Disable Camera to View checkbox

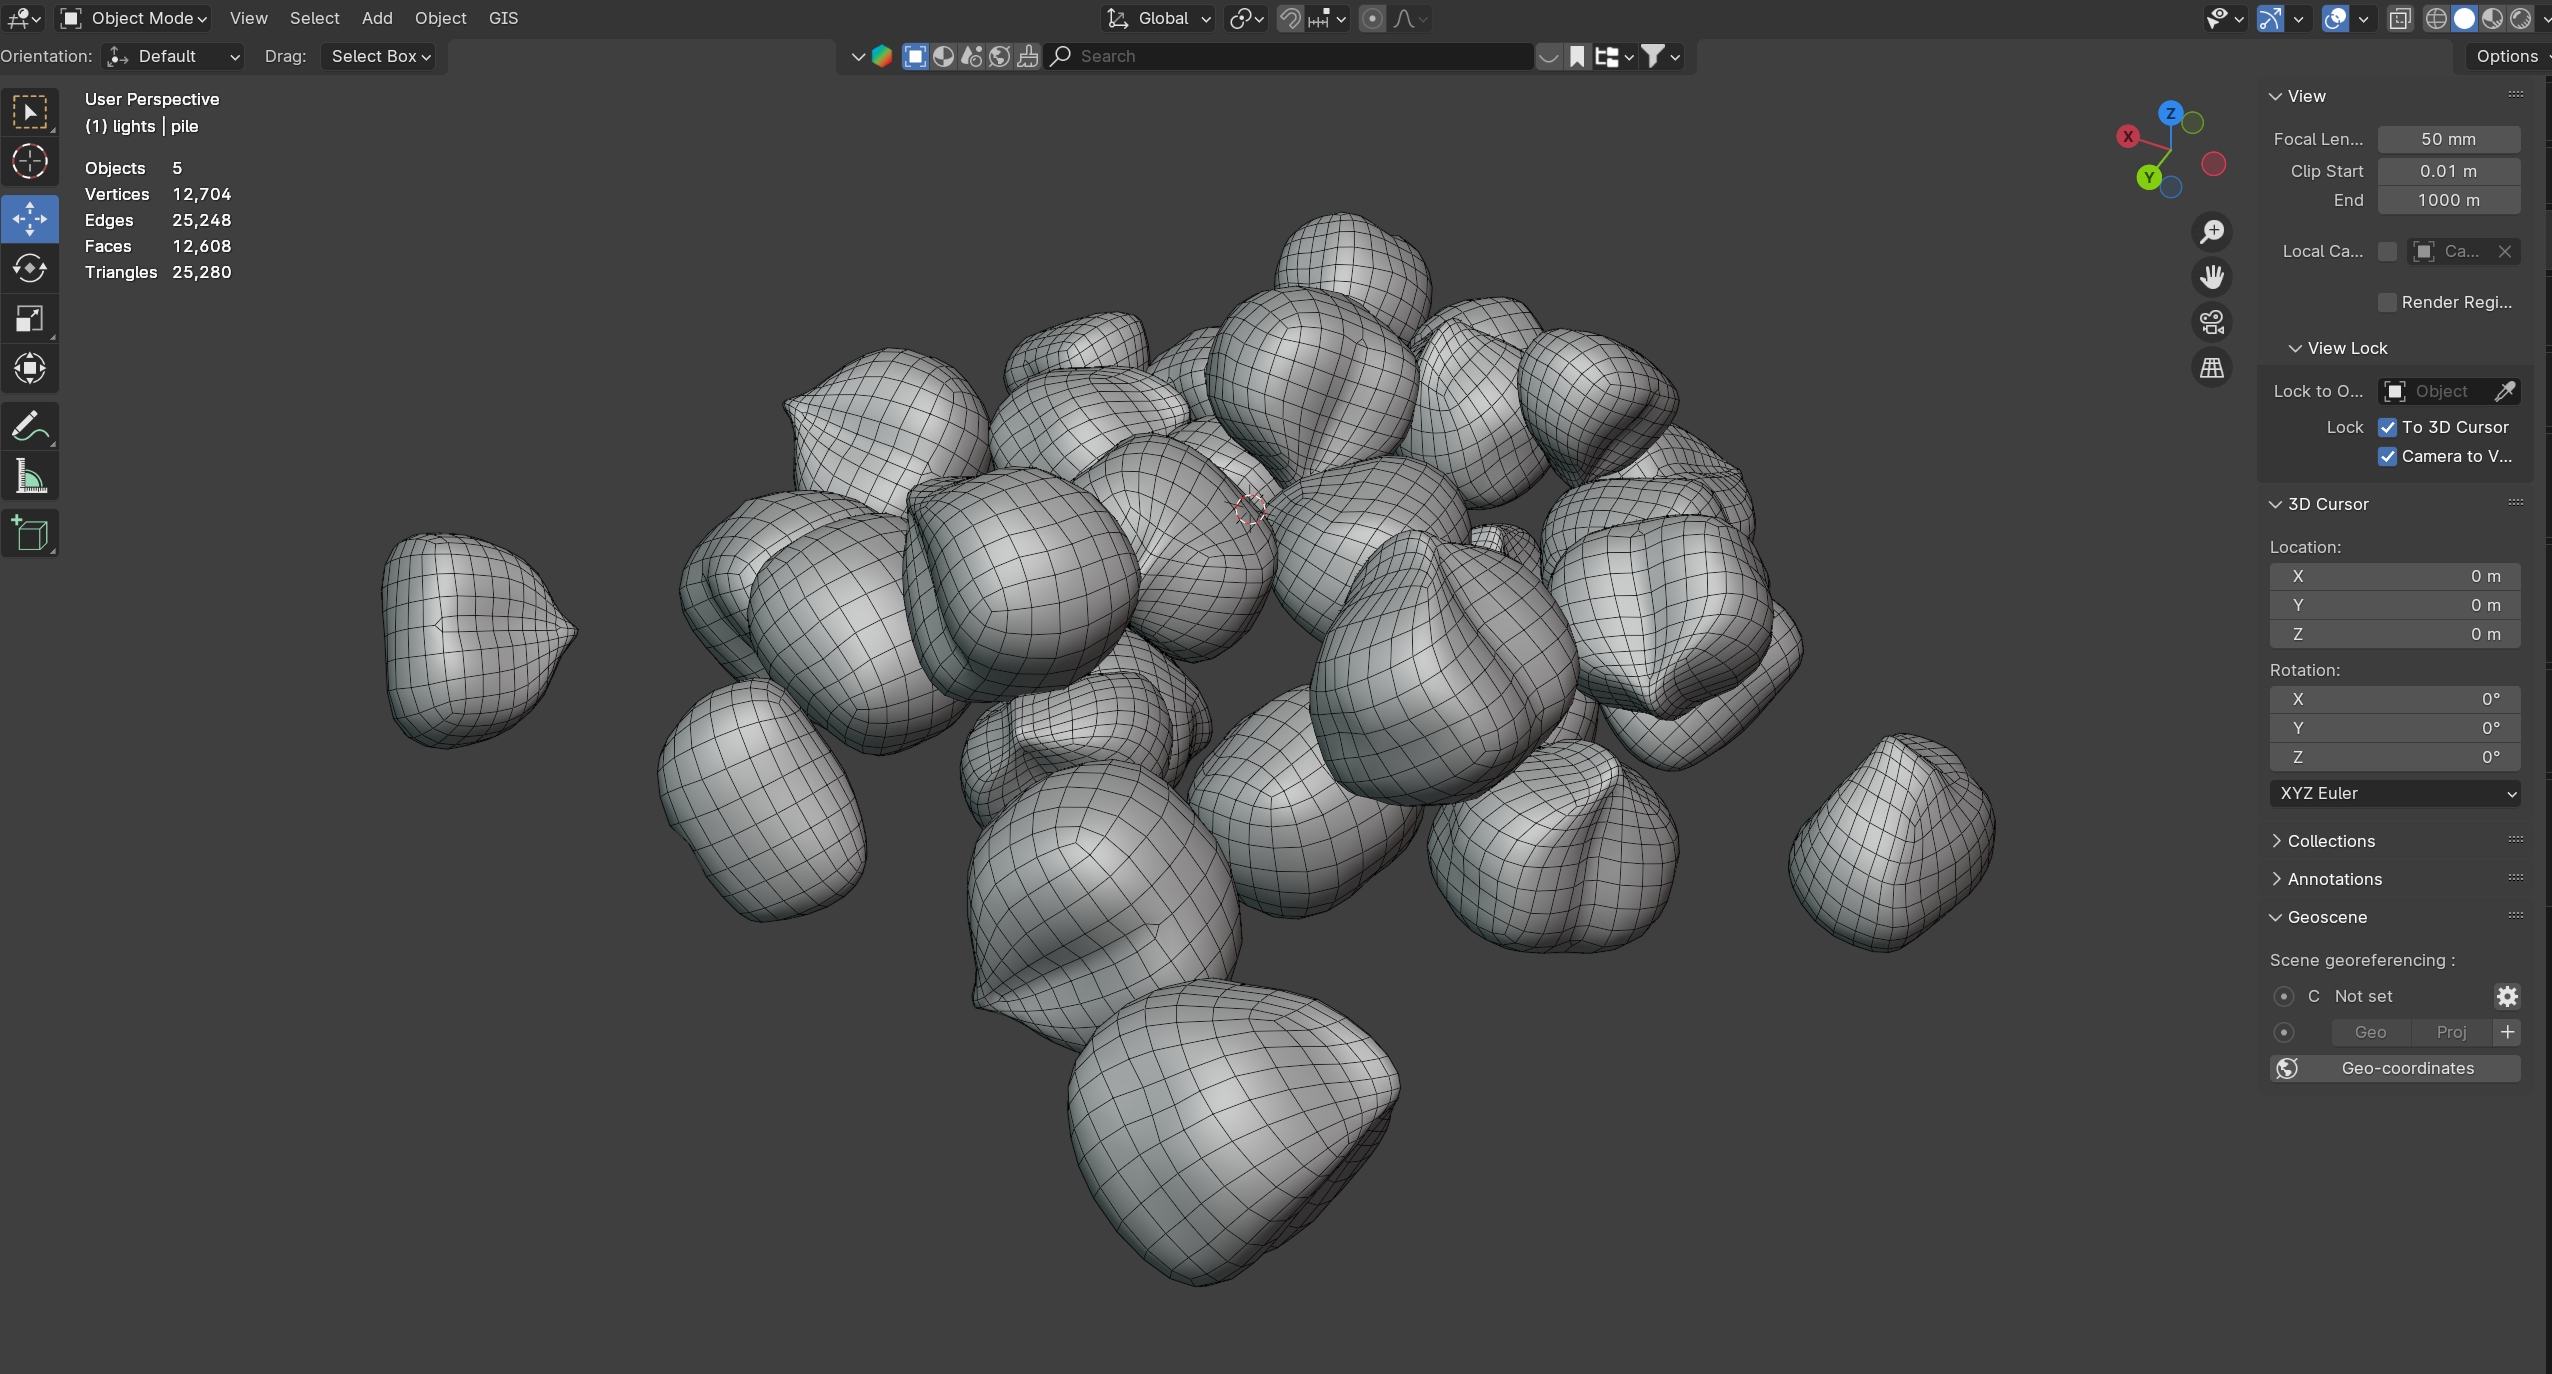click(x=2388, y=456)
